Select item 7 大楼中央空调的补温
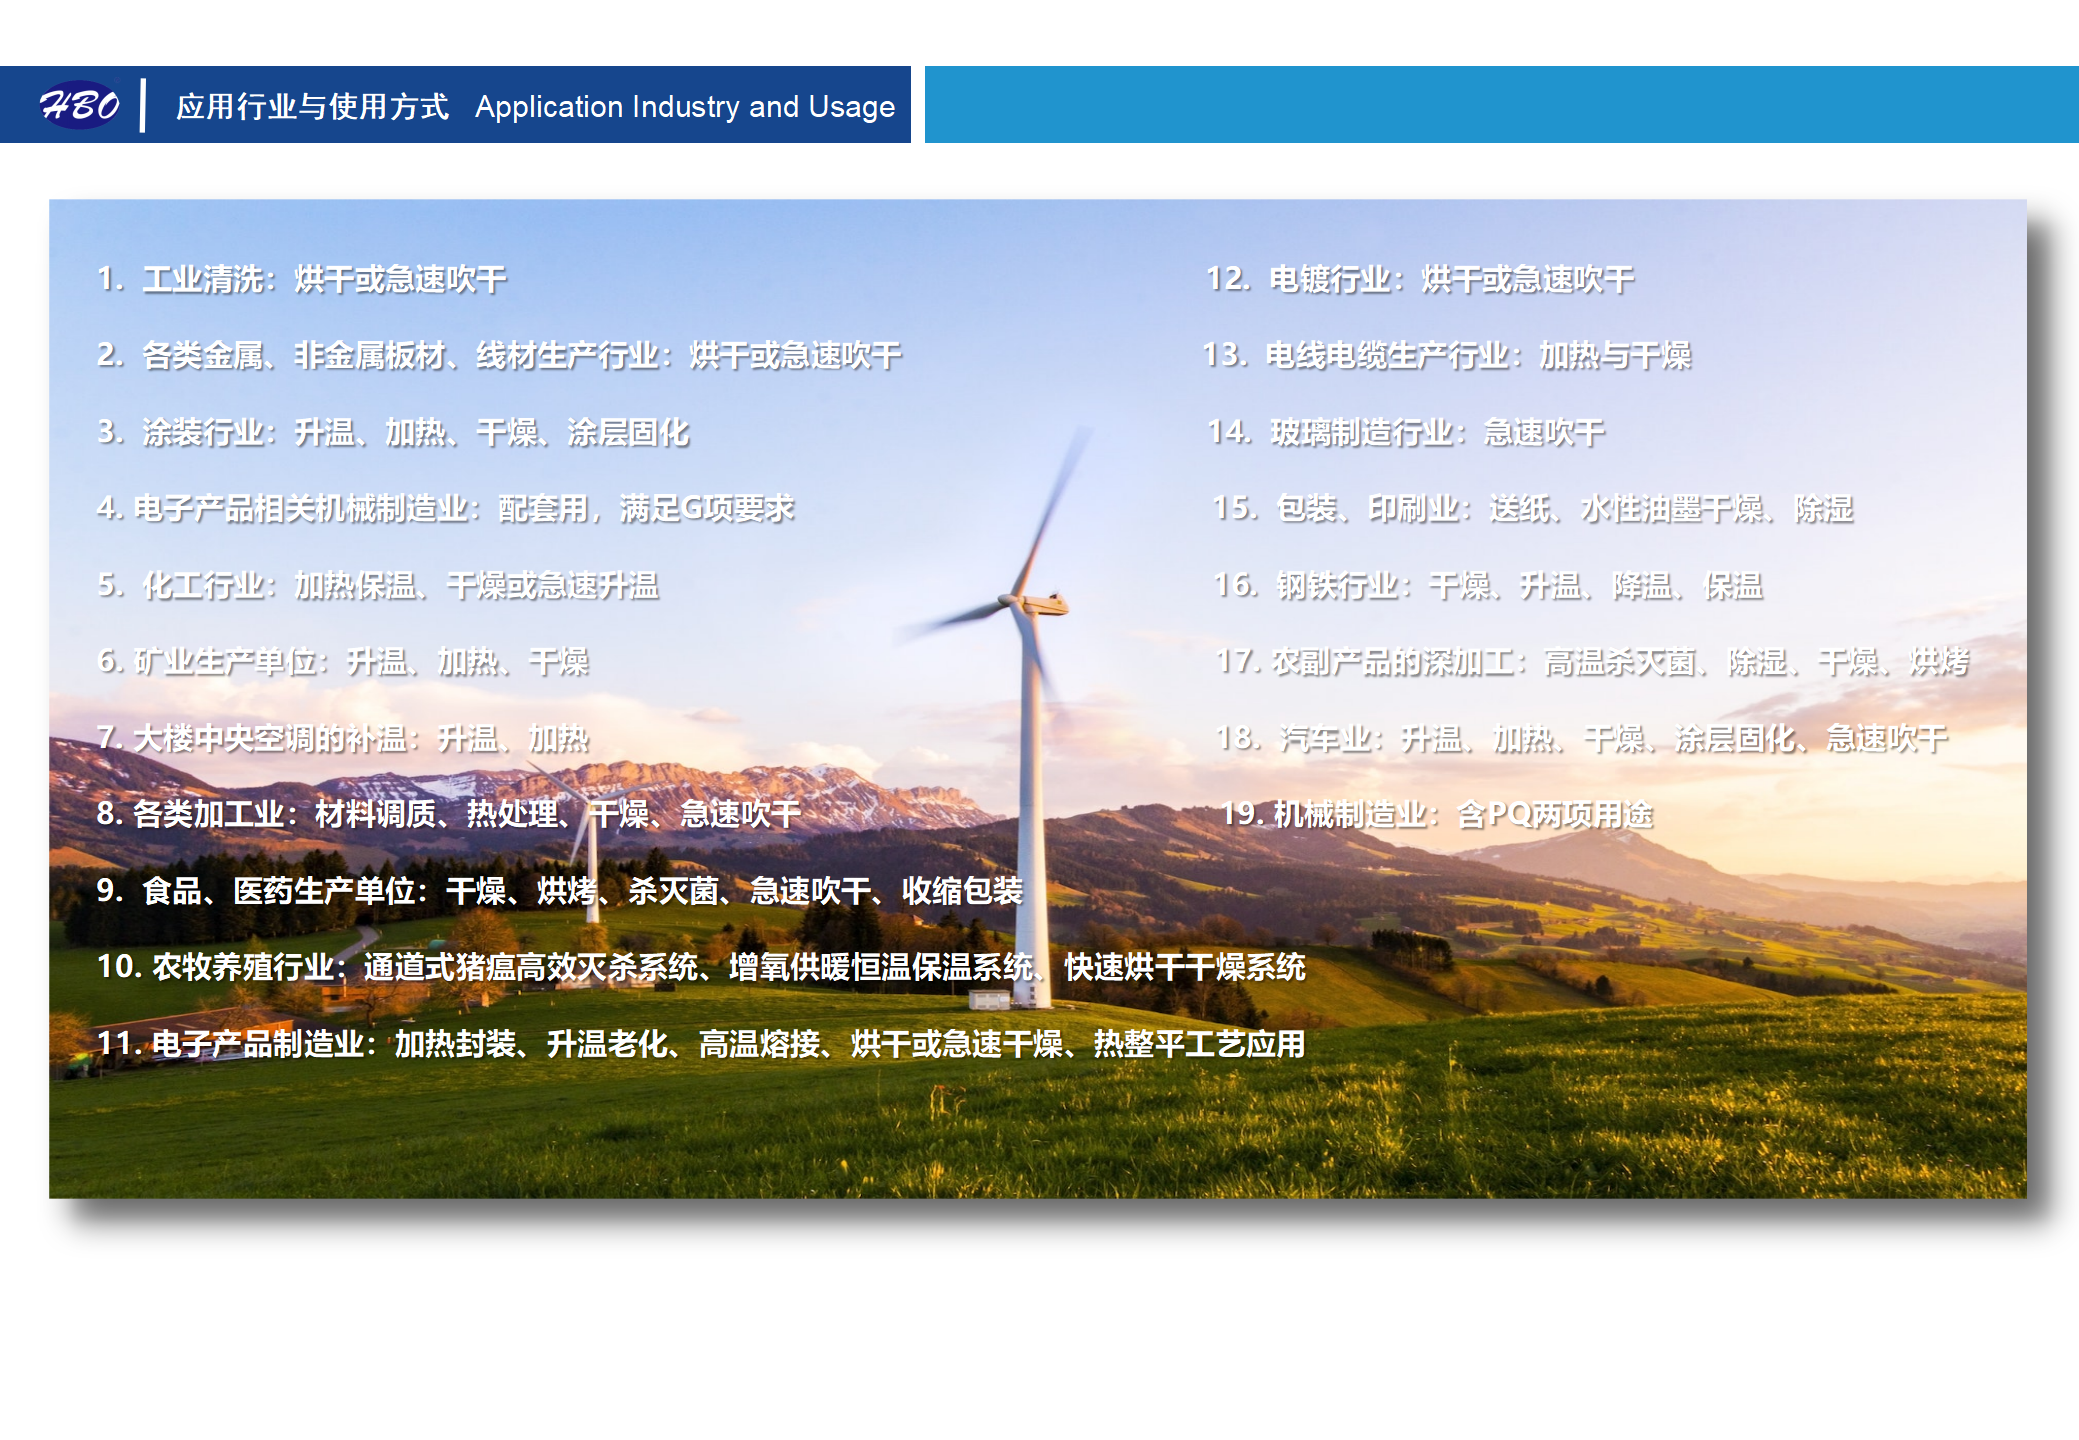Screen dimensions: 2079x1440 pos(345,741)
